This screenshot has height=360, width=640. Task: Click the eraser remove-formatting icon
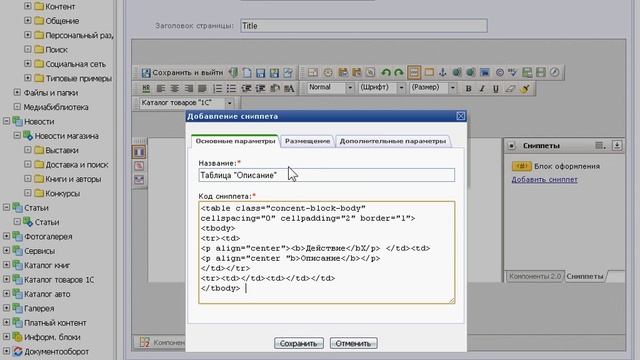tap(510, 88)
